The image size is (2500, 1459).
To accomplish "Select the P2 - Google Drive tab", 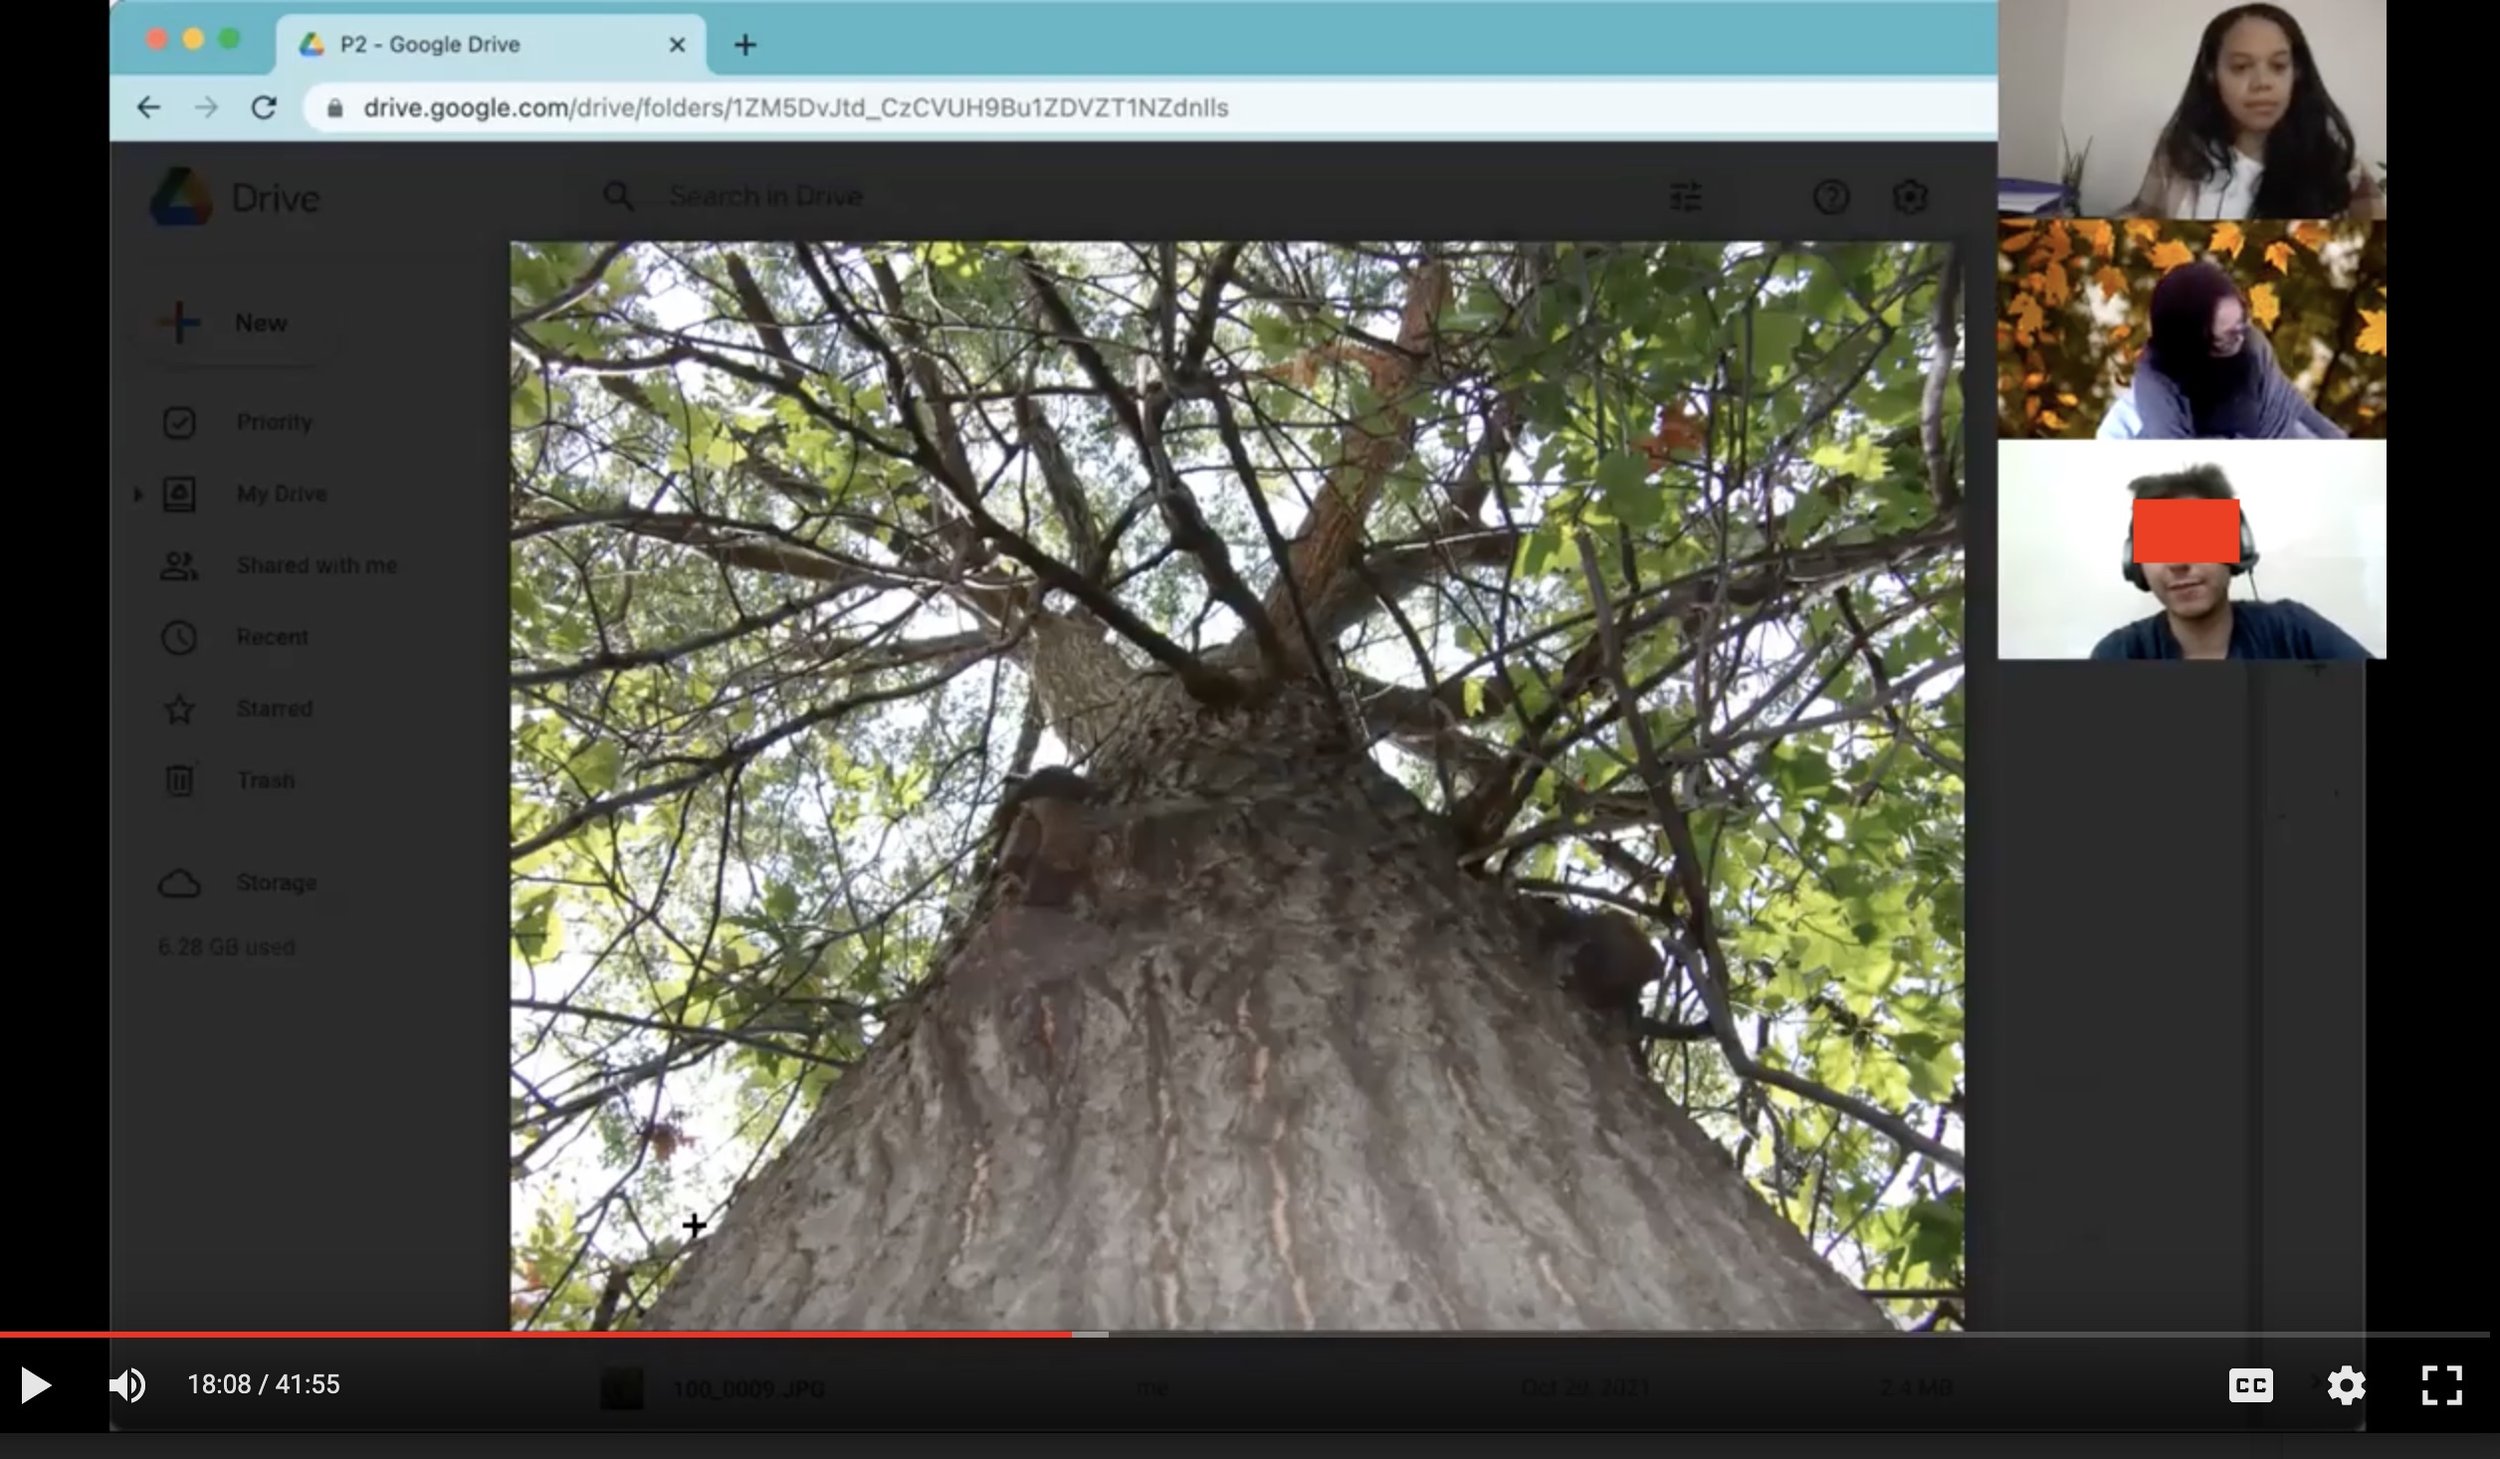I will point(490,45).
